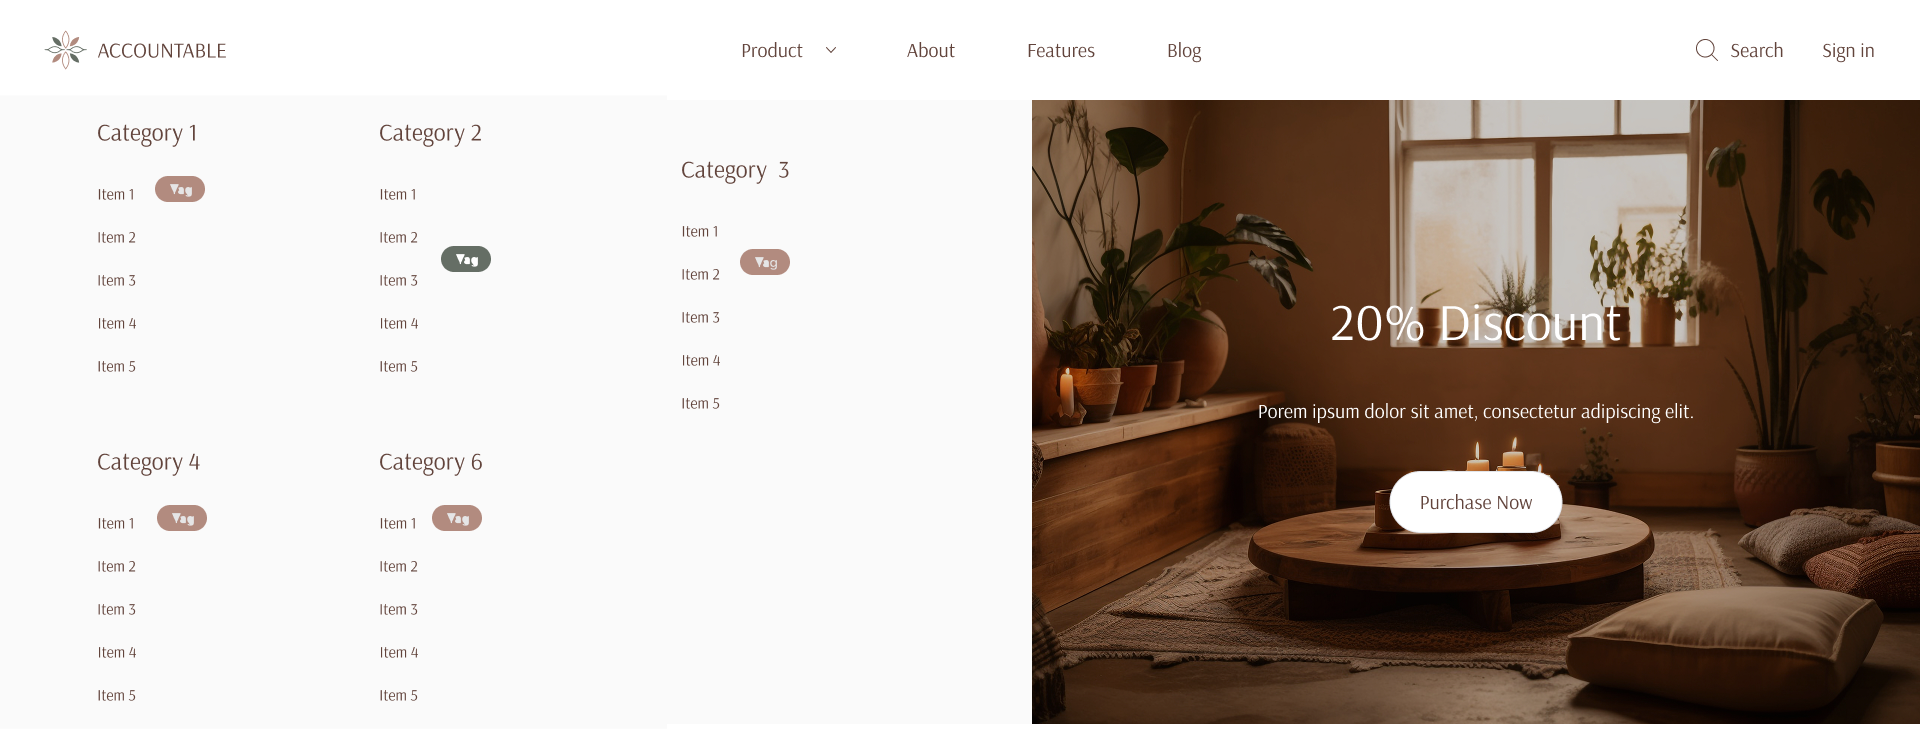The width and height of the screenshot is (1920, 729).
Task: Click the Sign in link
Action: tap(1848, 50)
